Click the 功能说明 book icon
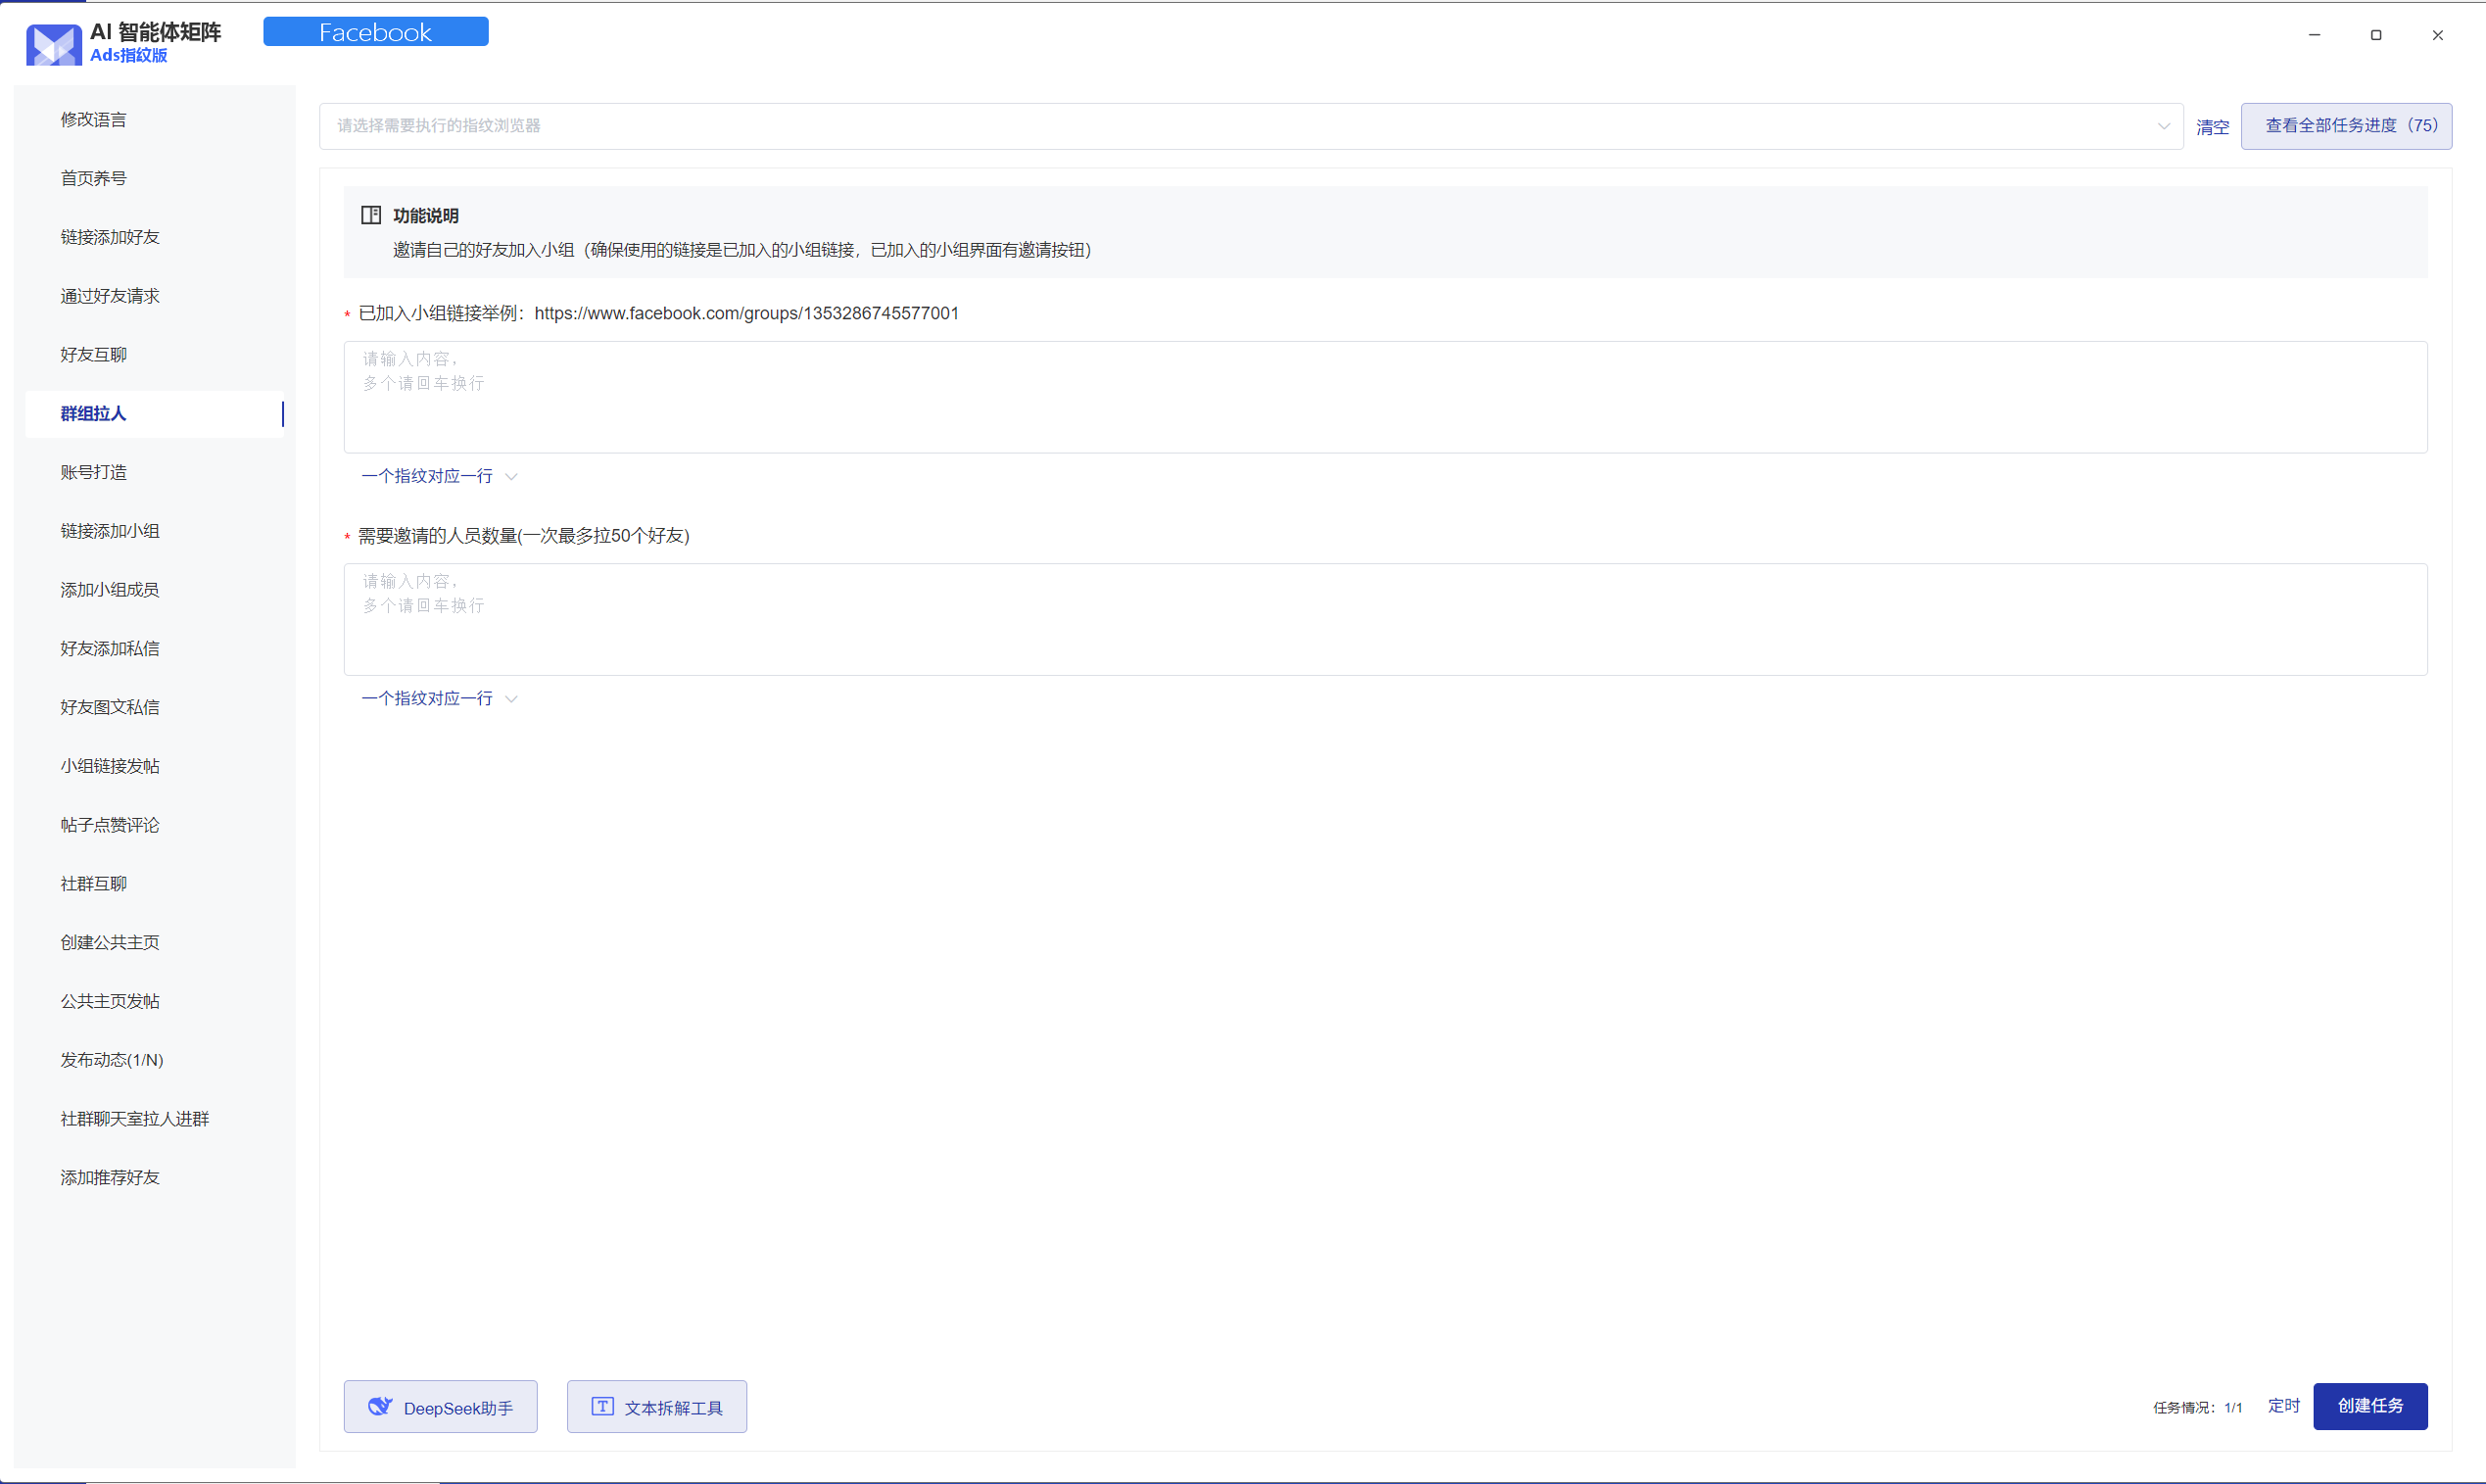The image size is (2486, 1484). point(371,215)
